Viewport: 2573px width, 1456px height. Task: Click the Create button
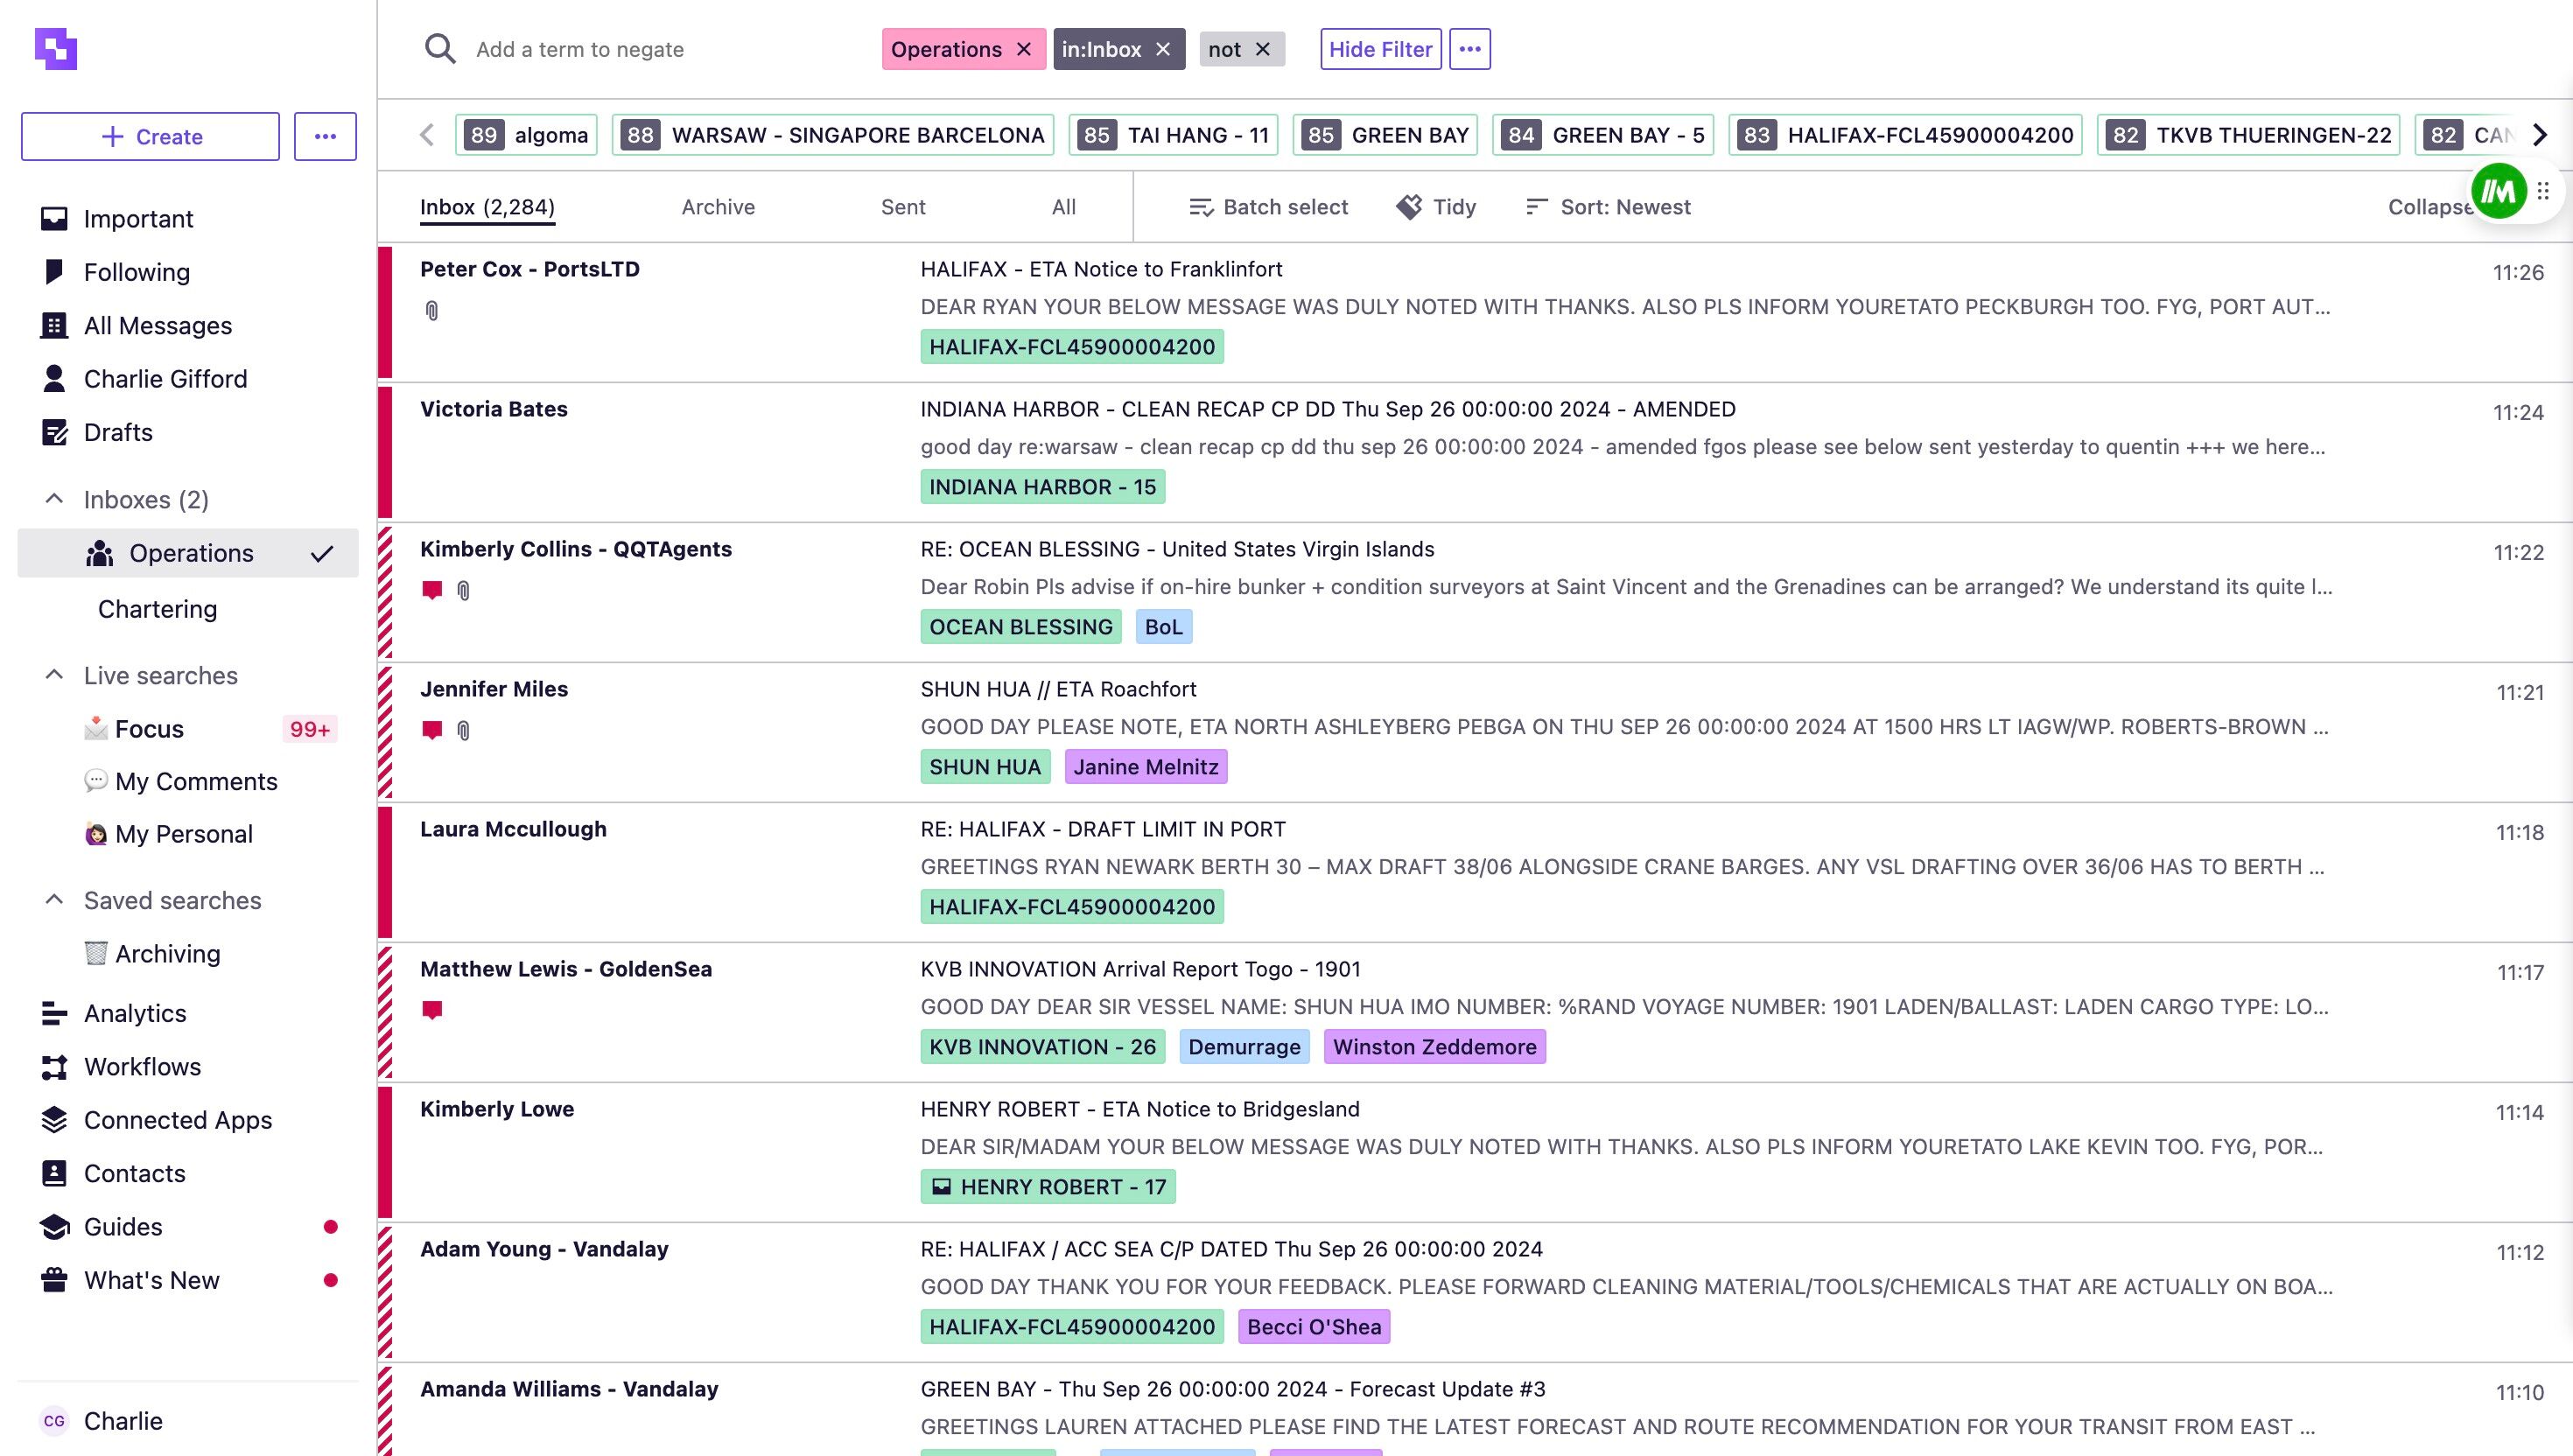150,136
